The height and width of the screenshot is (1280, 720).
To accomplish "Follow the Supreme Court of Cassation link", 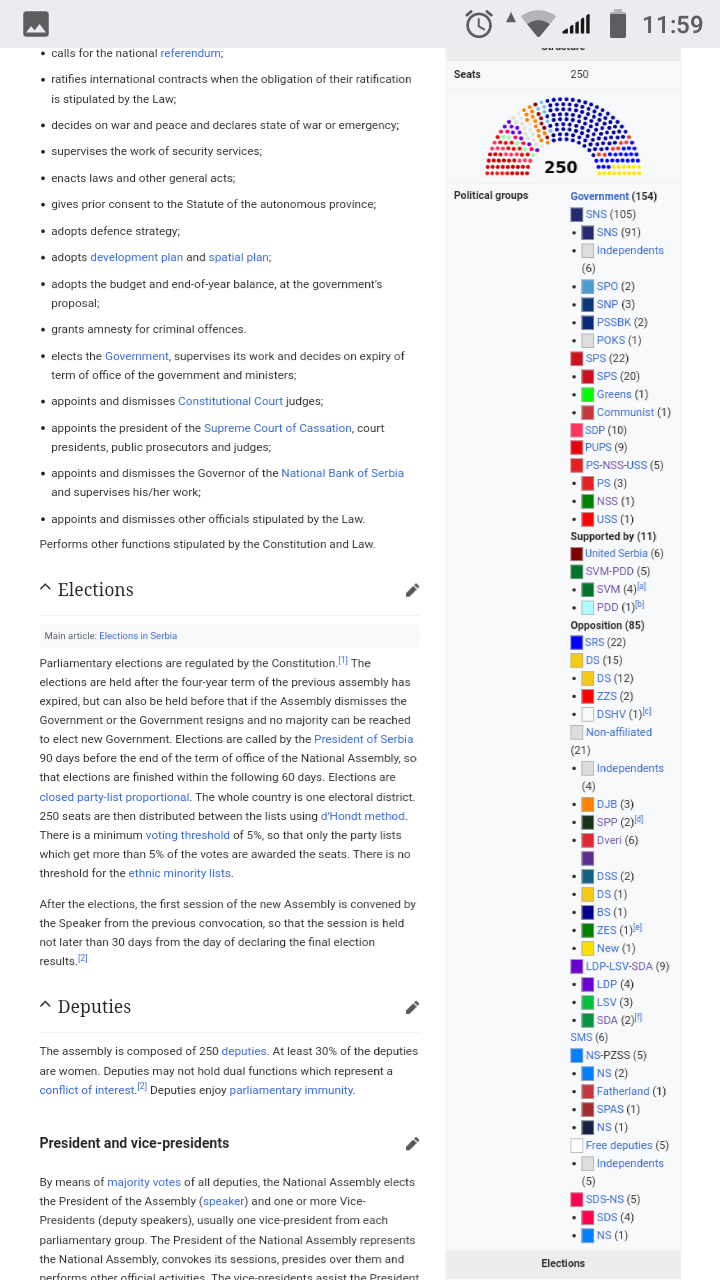I will click(x=278, y=428).
